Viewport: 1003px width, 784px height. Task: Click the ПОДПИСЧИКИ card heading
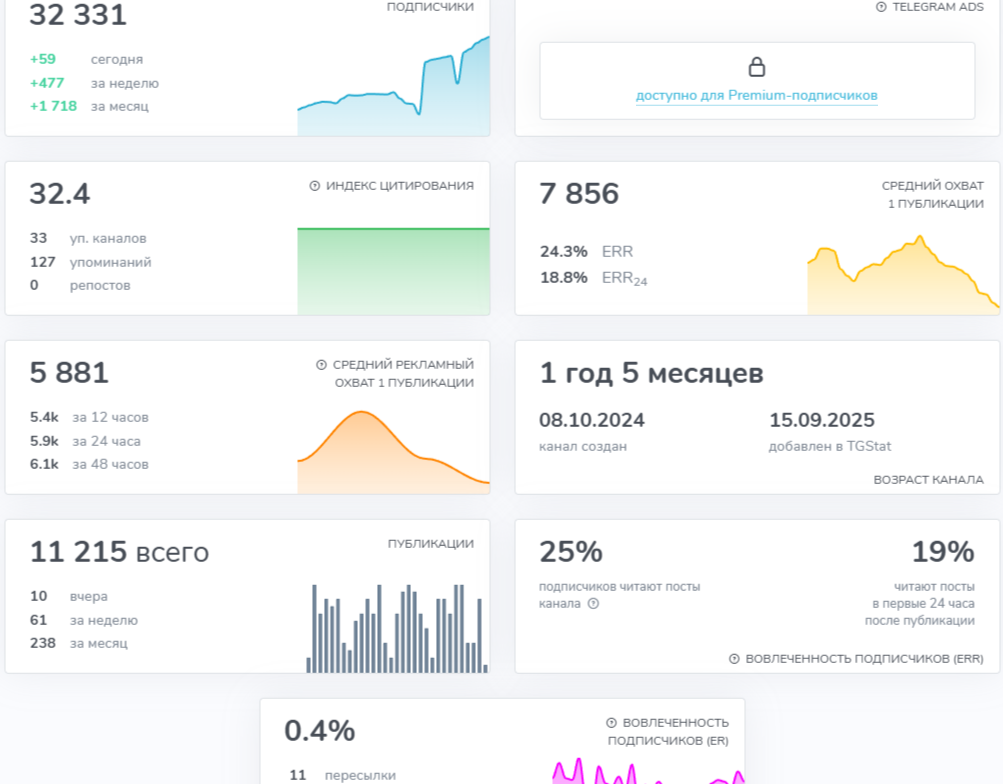point(430,7)
